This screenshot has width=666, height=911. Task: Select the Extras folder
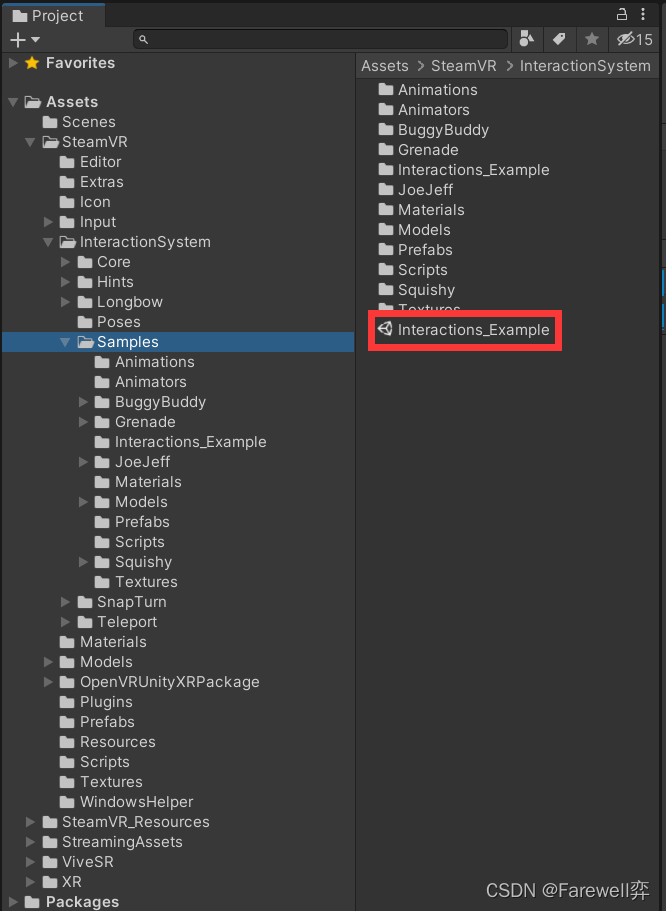click(x=92, y=182)
